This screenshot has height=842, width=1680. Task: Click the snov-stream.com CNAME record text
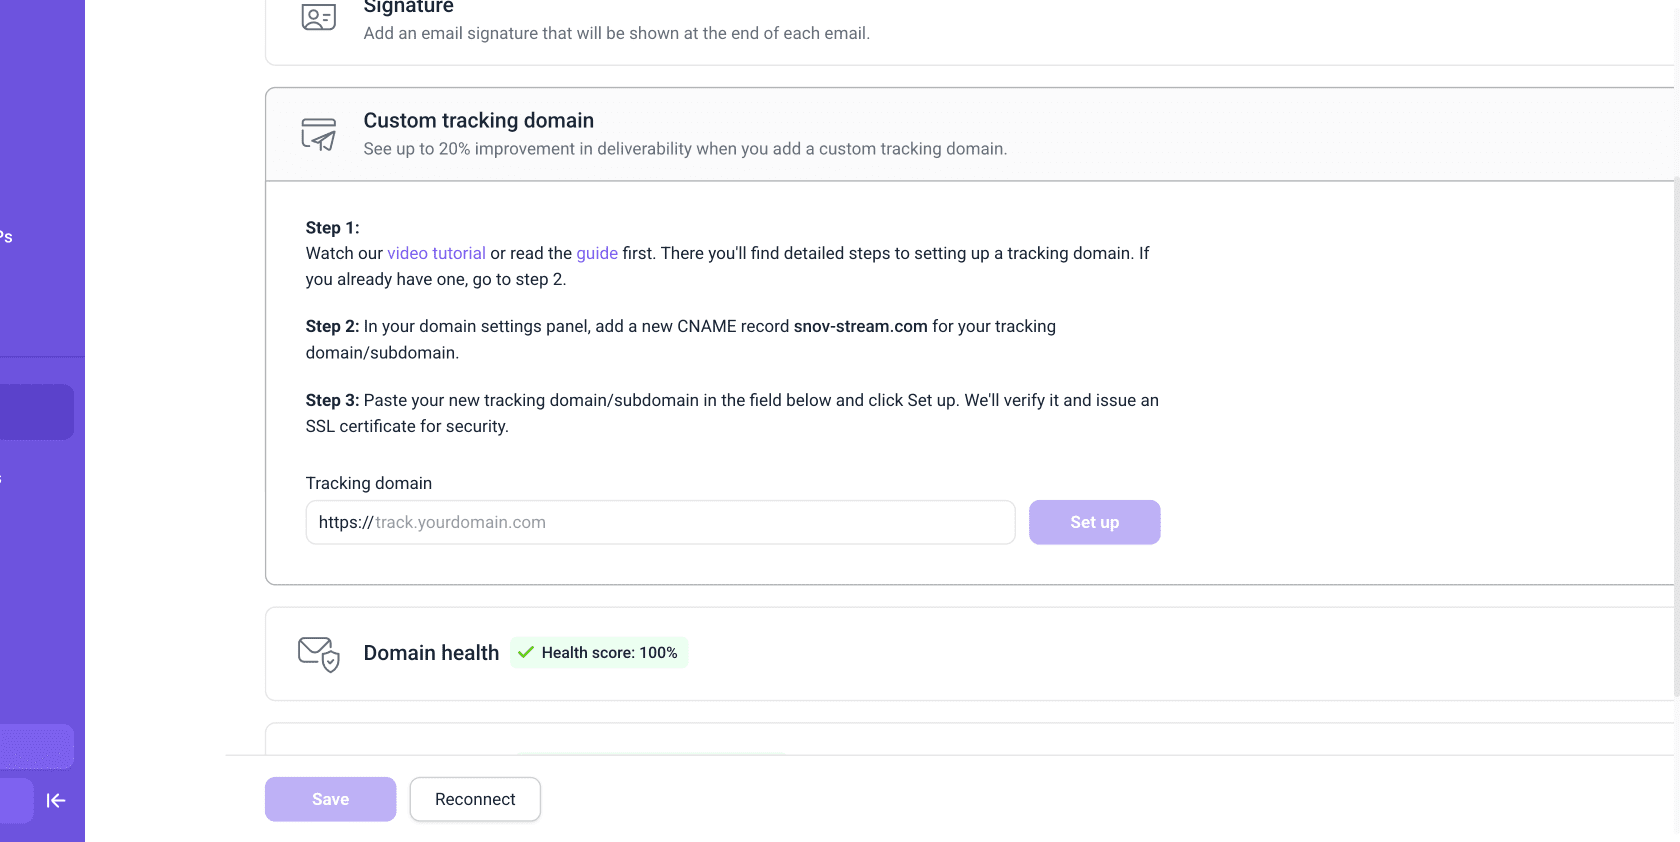coord(860,327)
